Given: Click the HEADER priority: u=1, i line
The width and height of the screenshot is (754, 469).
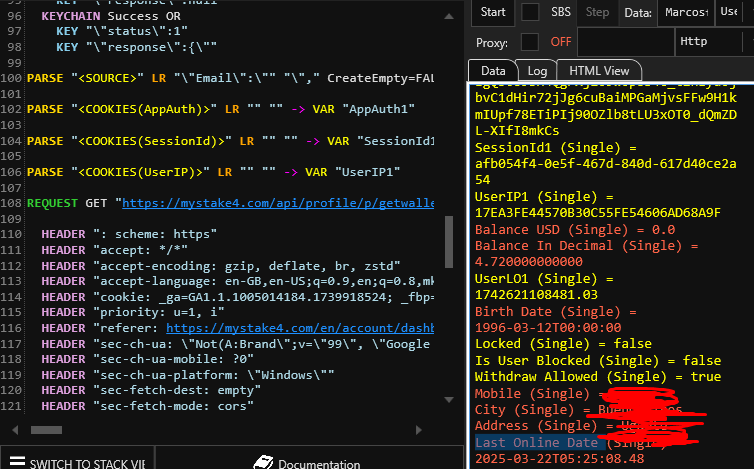Looking at the screenshot, I should (x=133, y=312).
